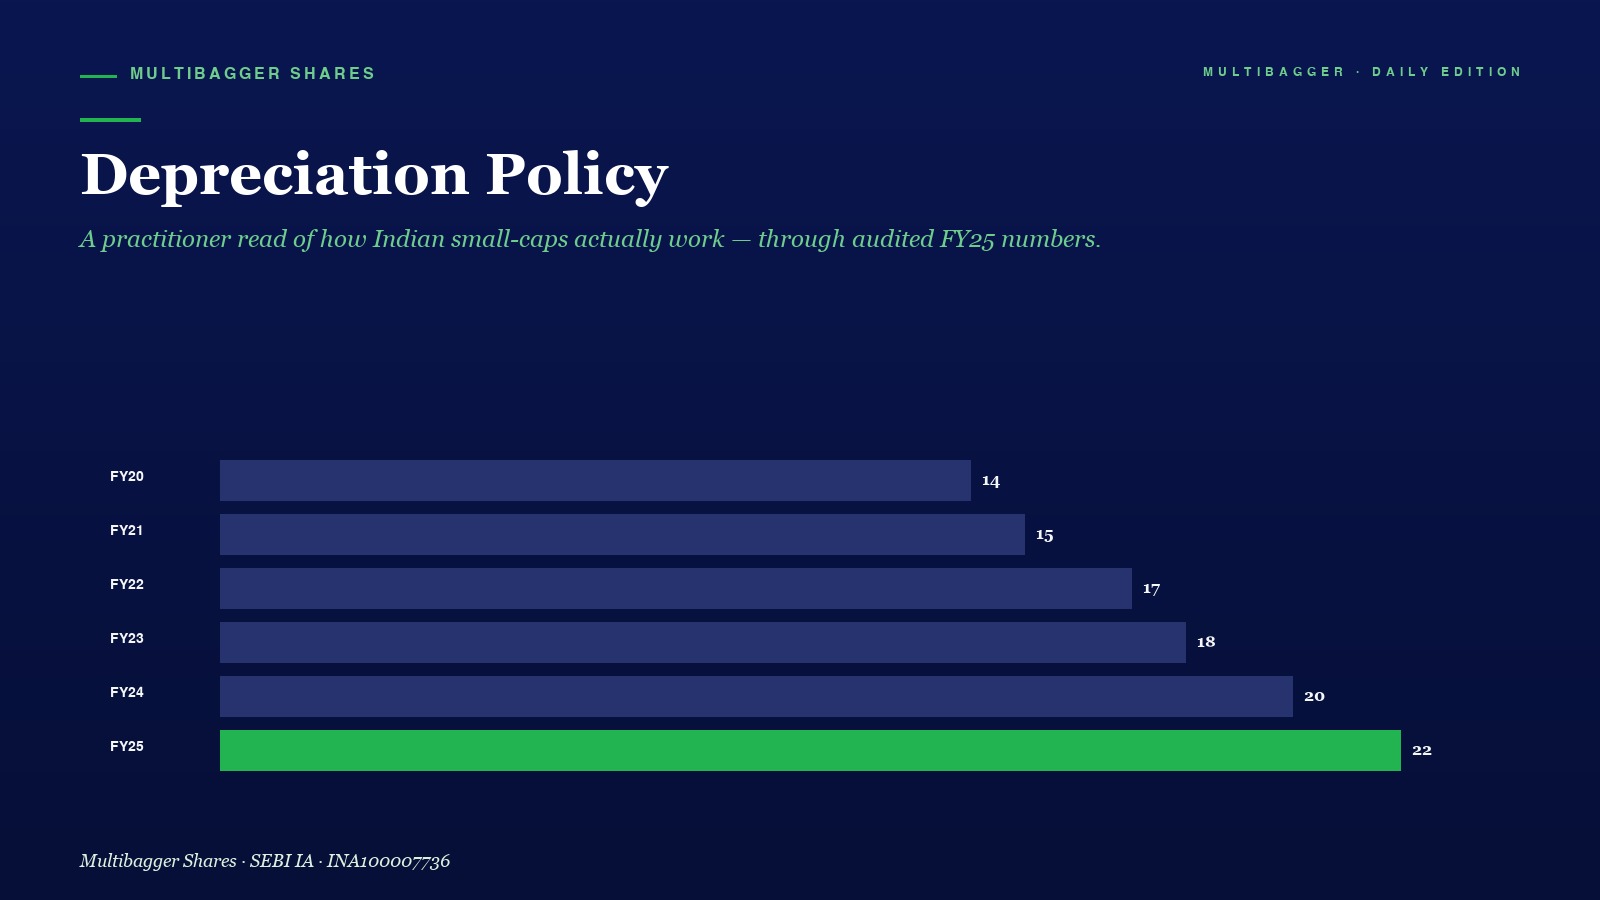1600x900 pixels.
Task: Click the Depreciation Policy title
Action: [x=374, y=176]
